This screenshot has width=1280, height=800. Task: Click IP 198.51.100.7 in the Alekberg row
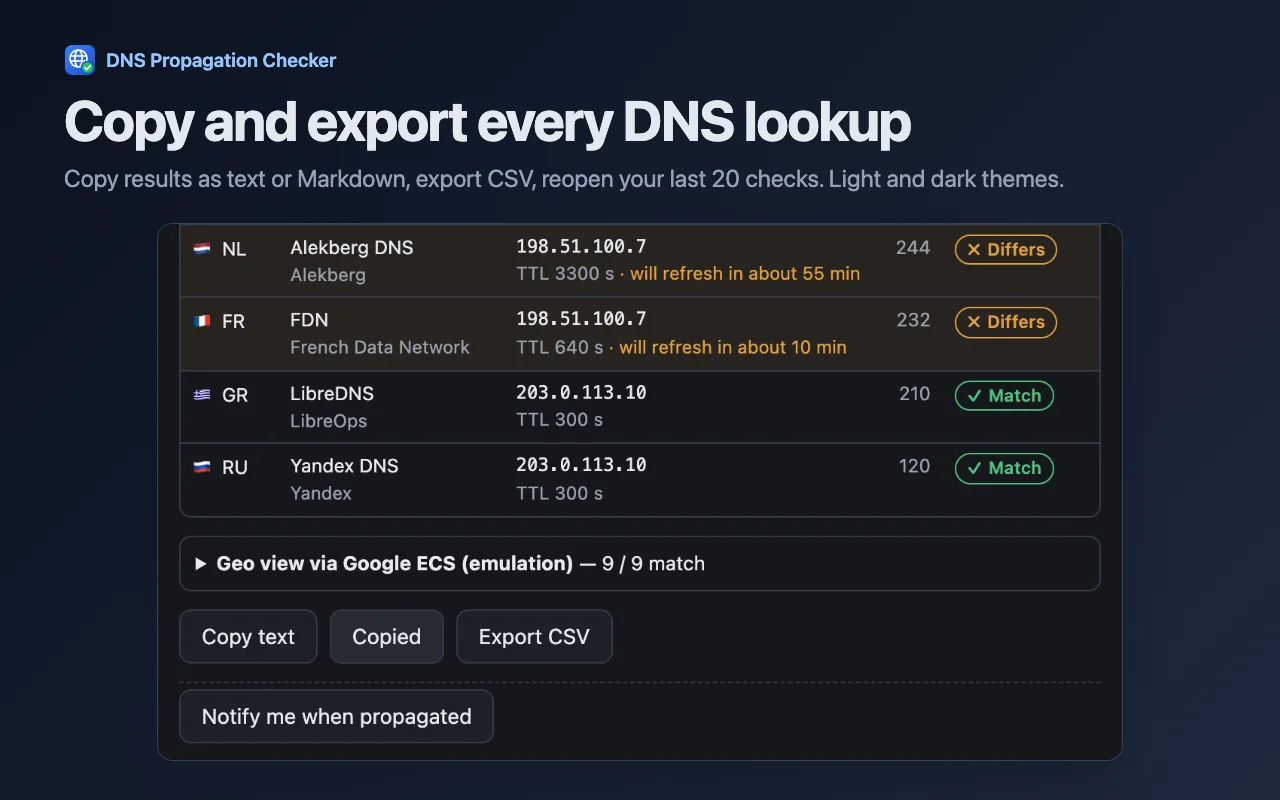tap(581, 246)
